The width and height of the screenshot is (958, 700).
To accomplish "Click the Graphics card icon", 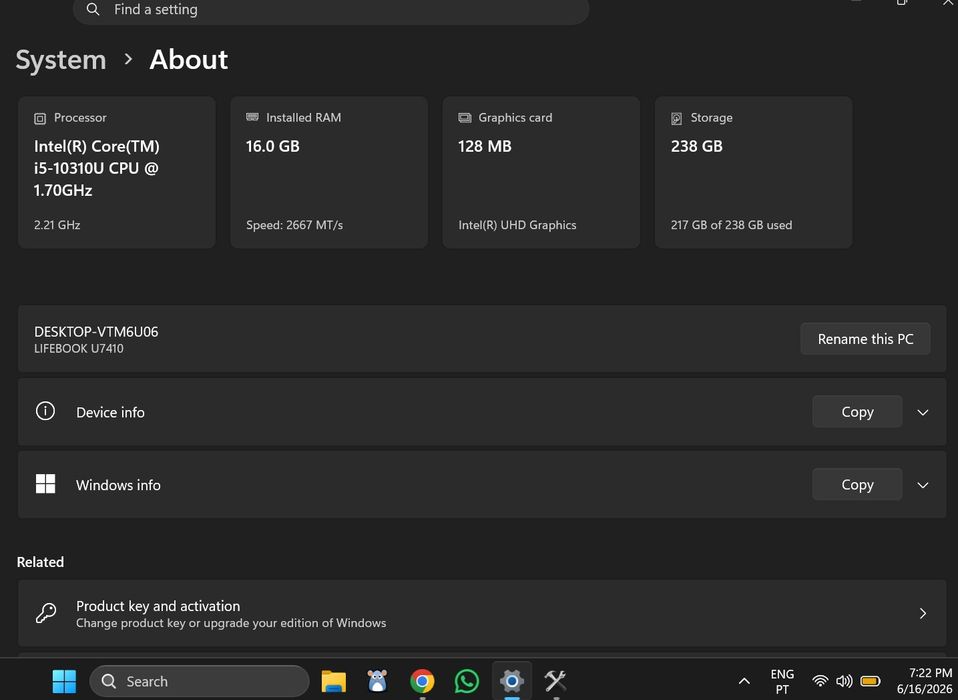I will [x=464, y=118].
